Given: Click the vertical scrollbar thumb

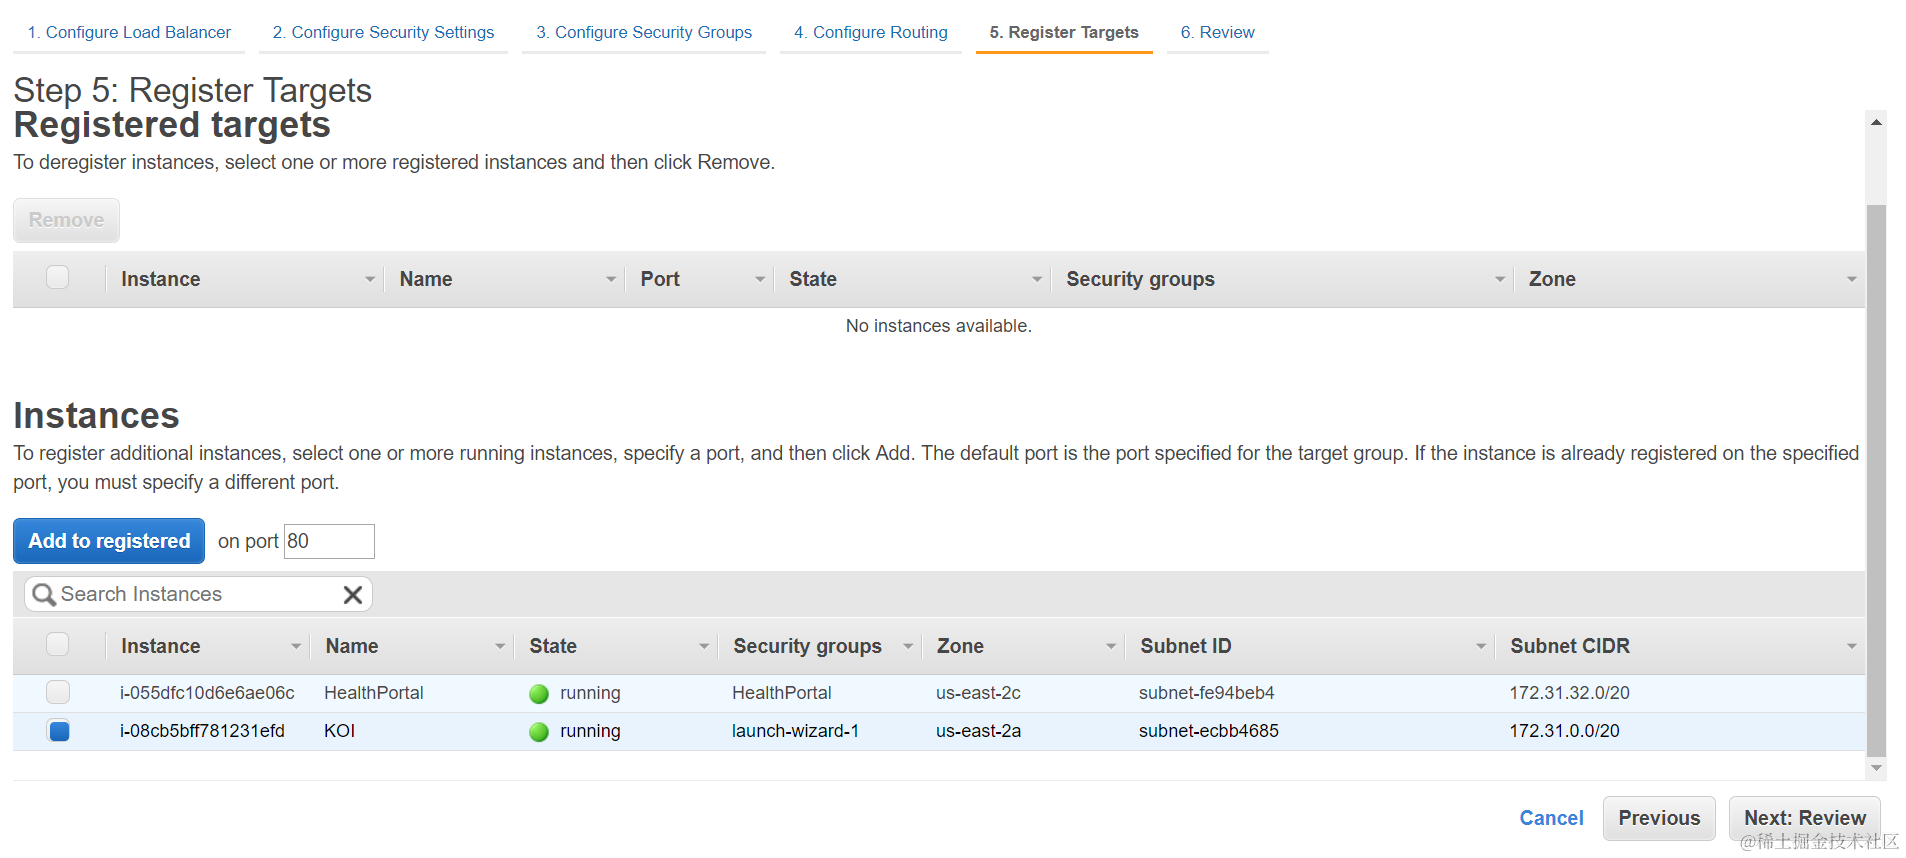Looking at the screenshot, I should pos(1876,480).
